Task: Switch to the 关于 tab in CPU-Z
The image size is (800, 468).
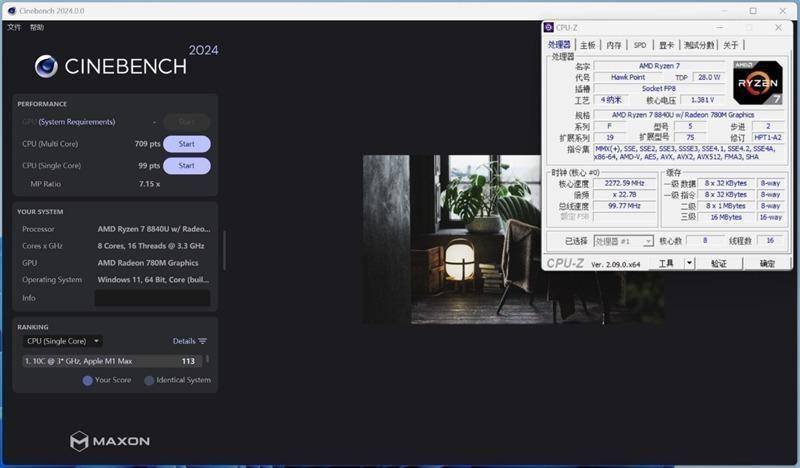Action: (731, 45)
